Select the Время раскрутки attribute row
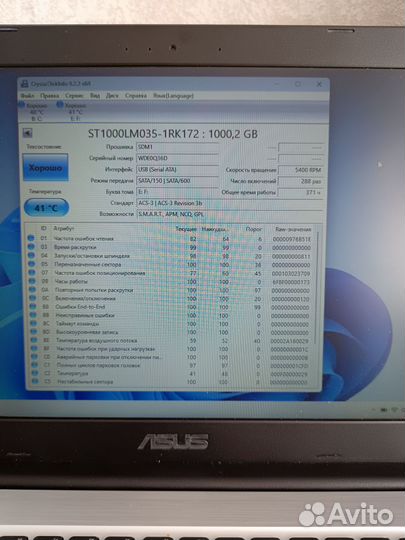The height and width of the screenshot is (540, 405). coord(170,247)
